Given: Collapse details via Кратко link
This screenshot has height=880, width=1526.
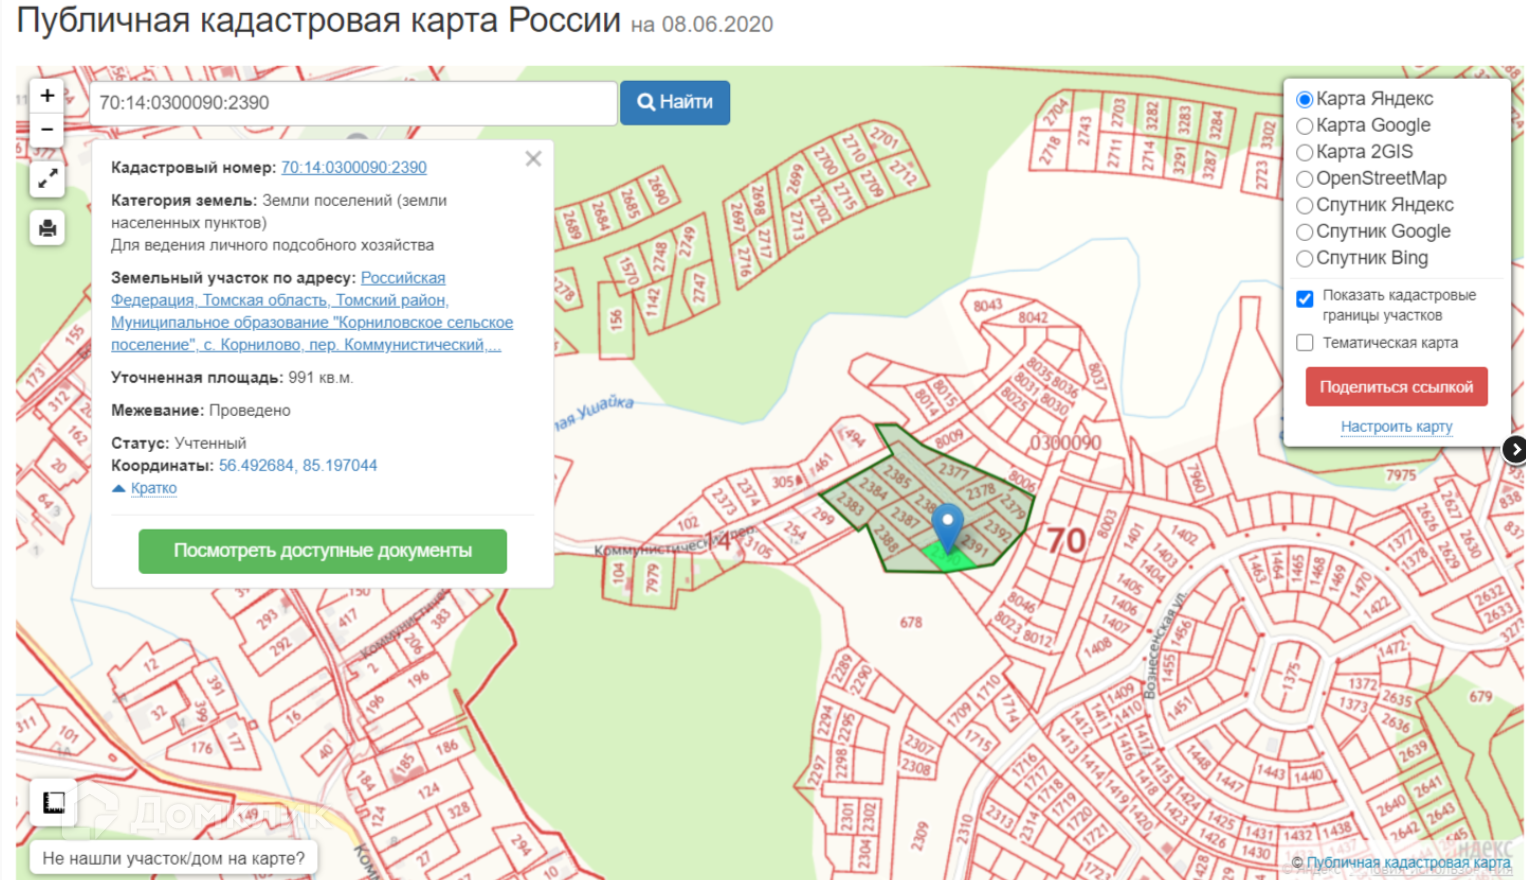Looking at the screenshot, I should (x=153, y=488).
